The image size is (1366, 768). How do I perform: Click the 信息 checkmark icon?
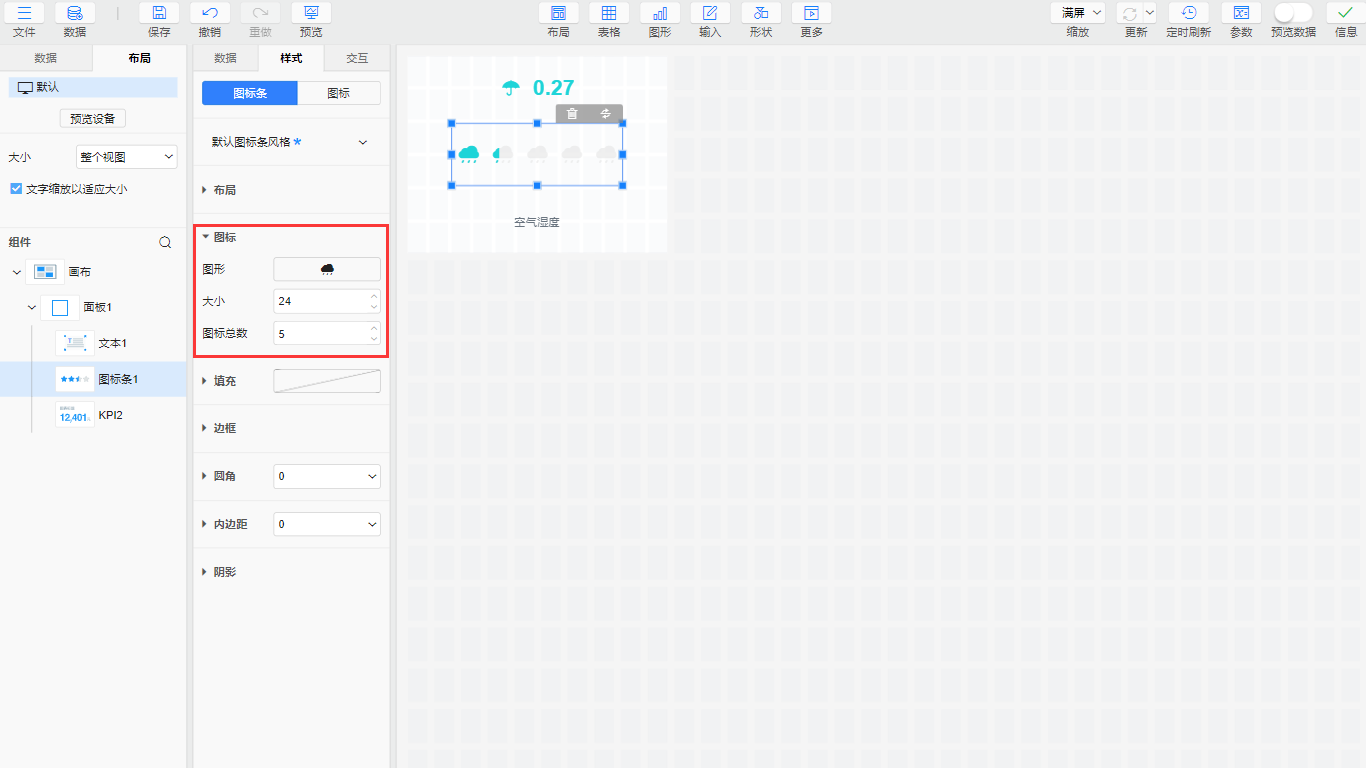click(x=1346, y=13)
